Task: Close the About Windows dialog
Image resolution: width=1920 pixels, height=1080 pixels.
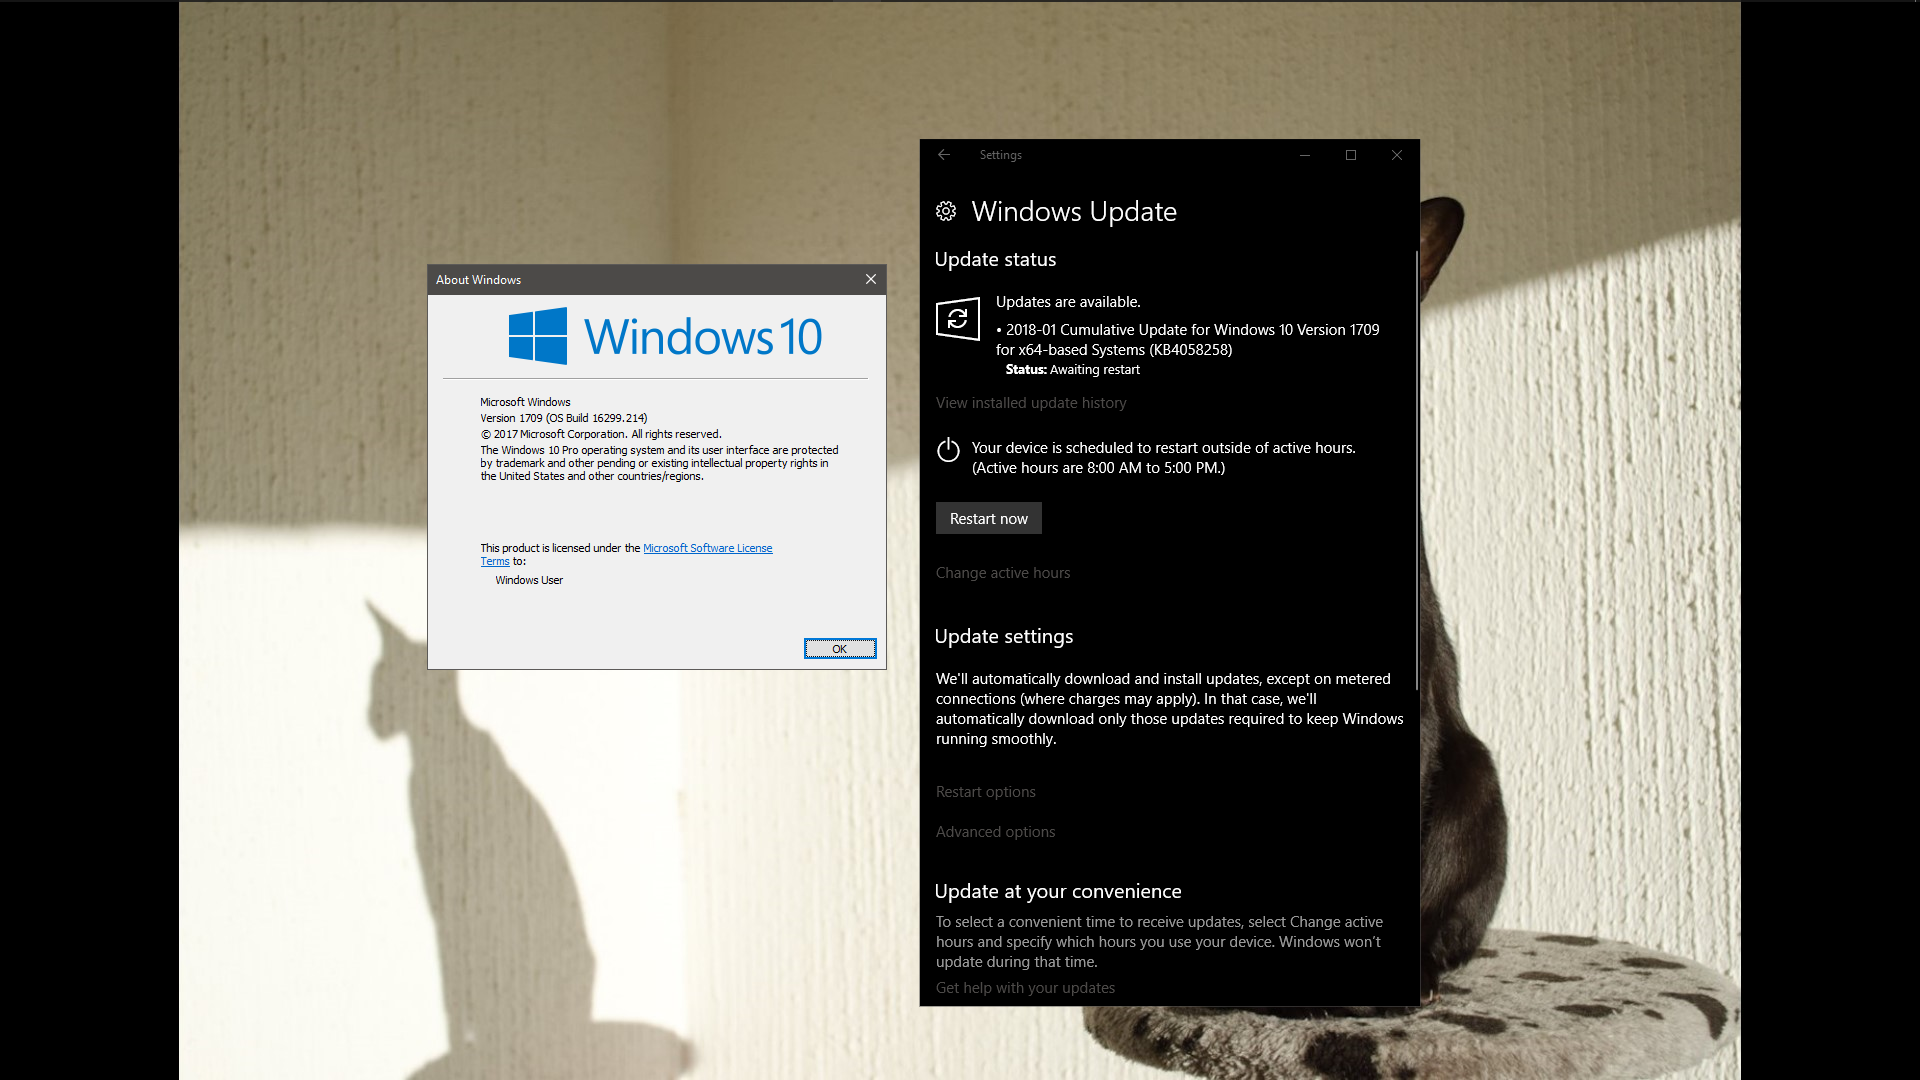Action: (x=870, y=280)
